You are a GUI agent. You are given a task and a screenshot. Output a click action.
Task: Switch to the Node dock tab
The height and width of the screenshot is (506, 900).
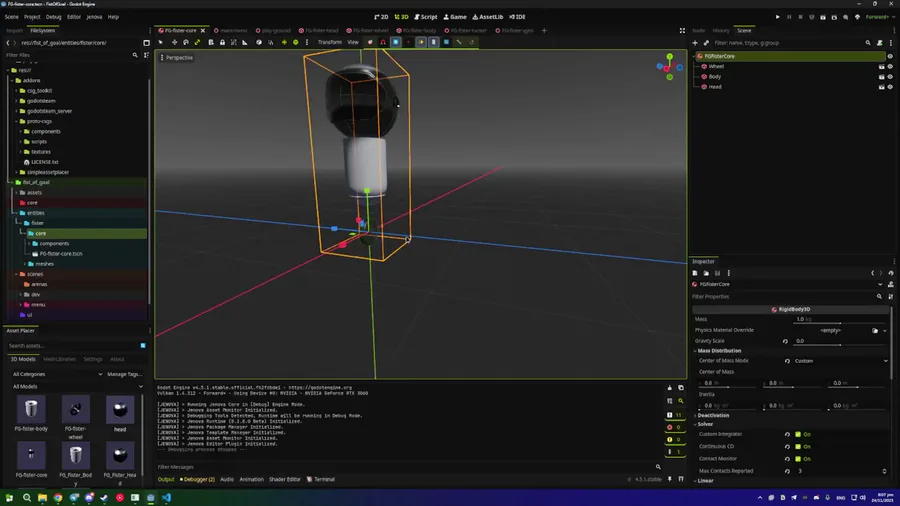pyautogui.click(x=699, y=30)
